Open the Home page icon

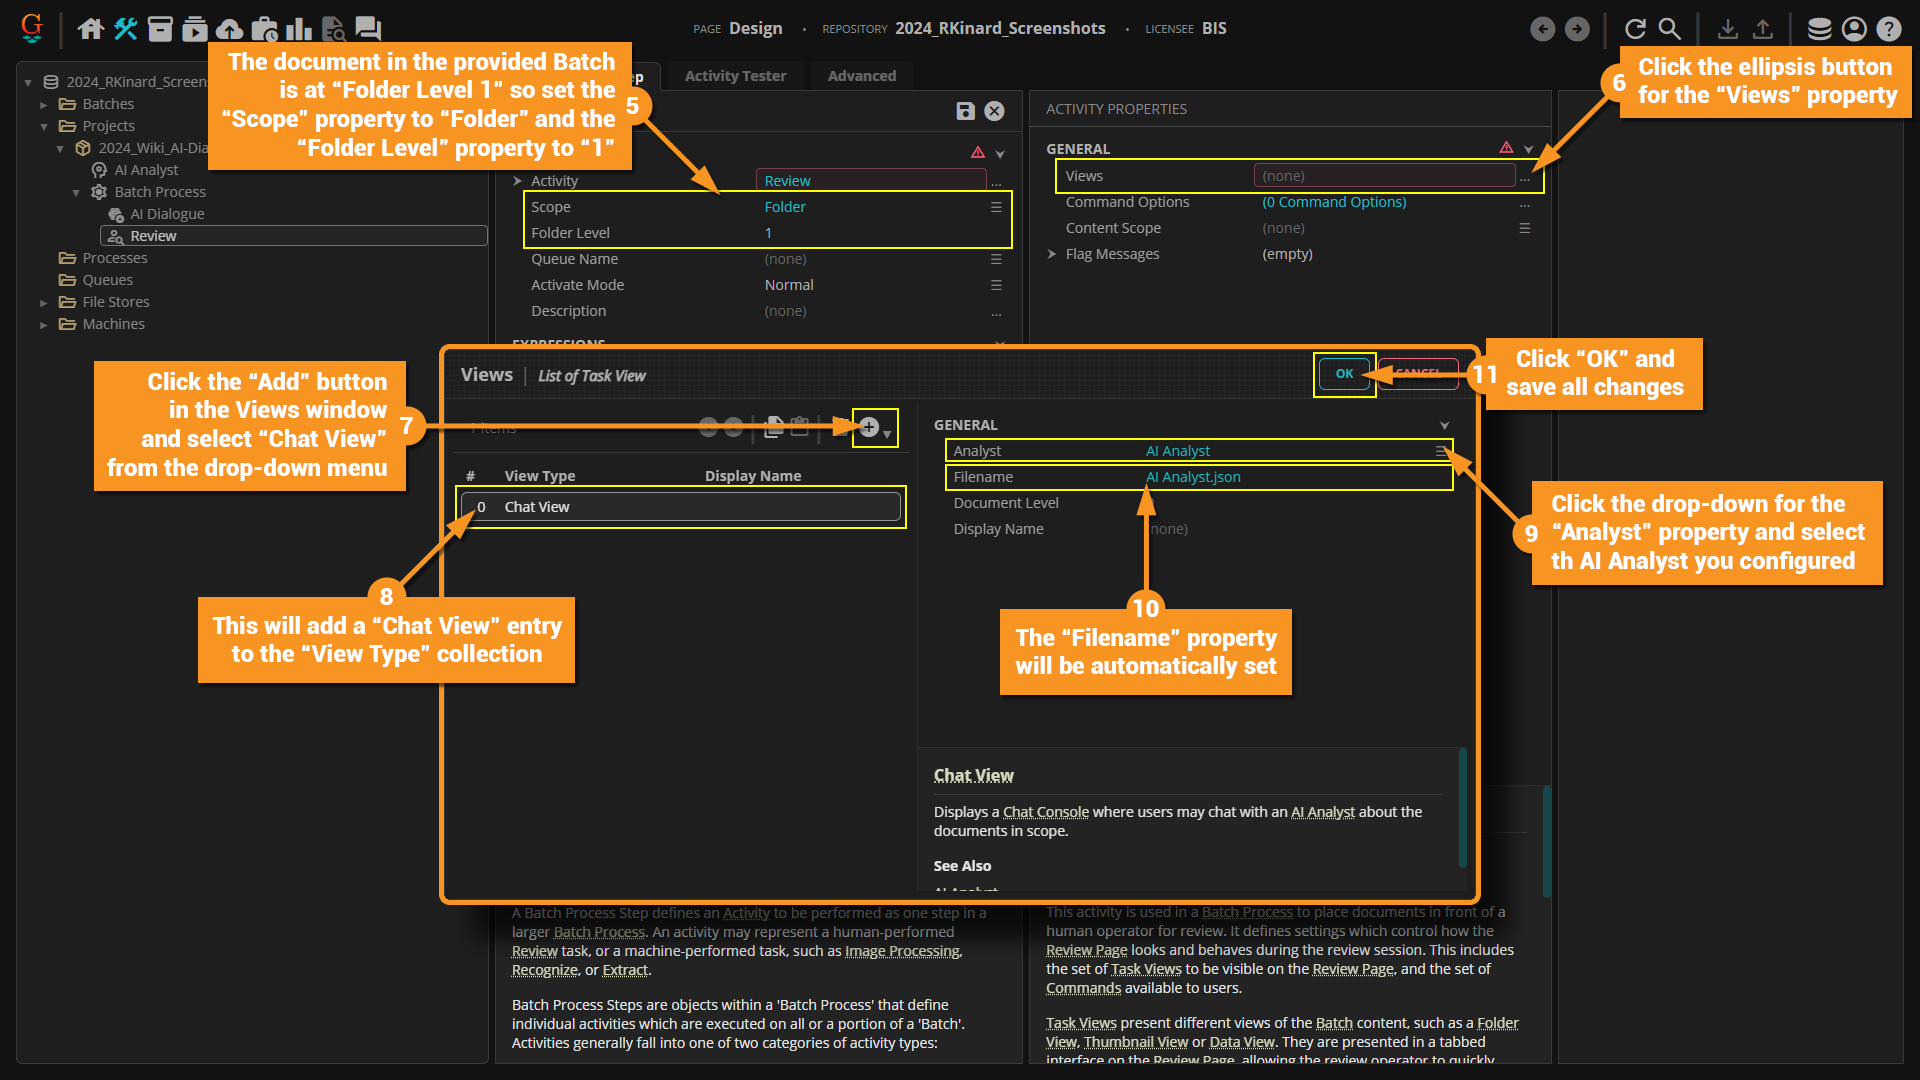91,29
